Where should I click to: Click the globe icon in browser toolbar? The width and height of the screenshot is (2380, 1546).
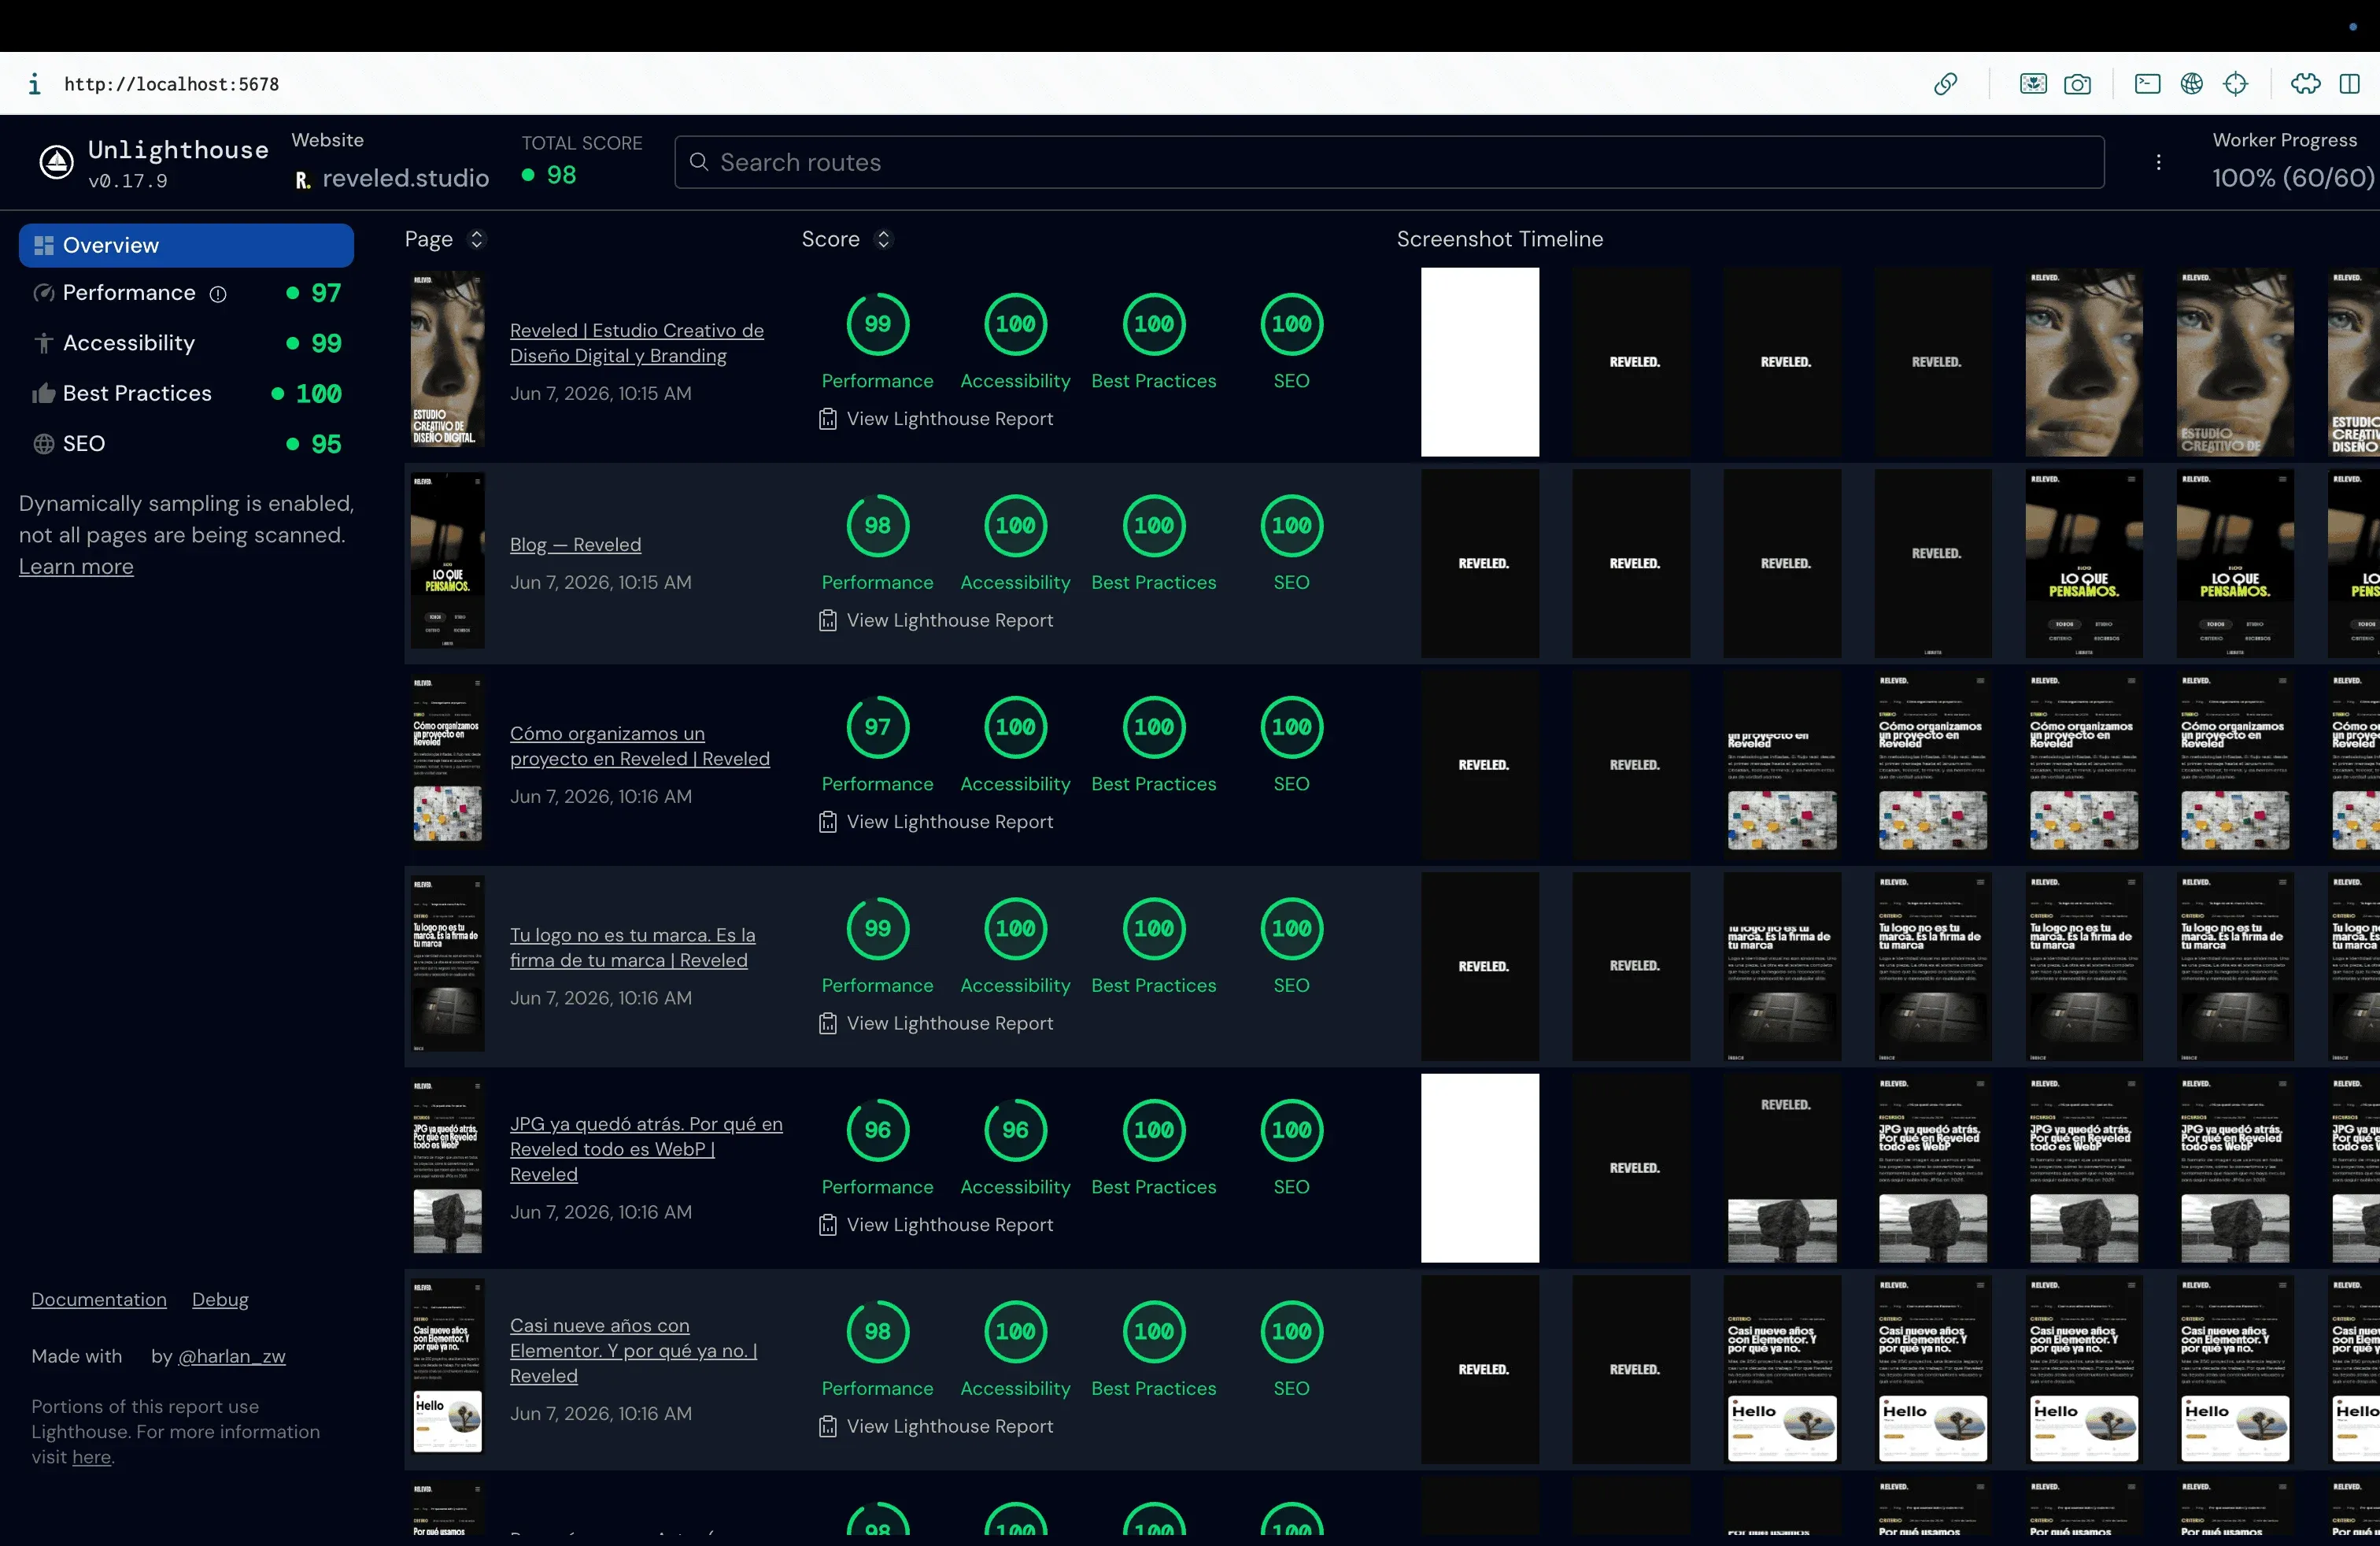click(x=2191, y=84)
